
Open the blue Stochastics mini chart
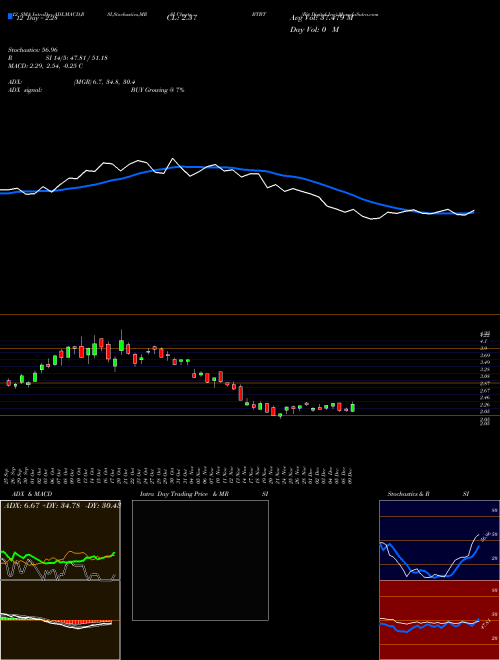pos(439,540)
